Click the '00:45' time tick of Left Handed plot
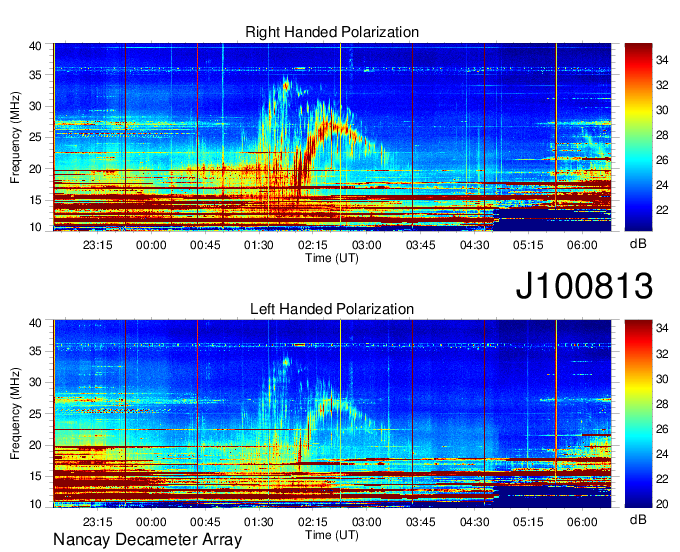Screen dimensions: 680x552 (205, 522)
